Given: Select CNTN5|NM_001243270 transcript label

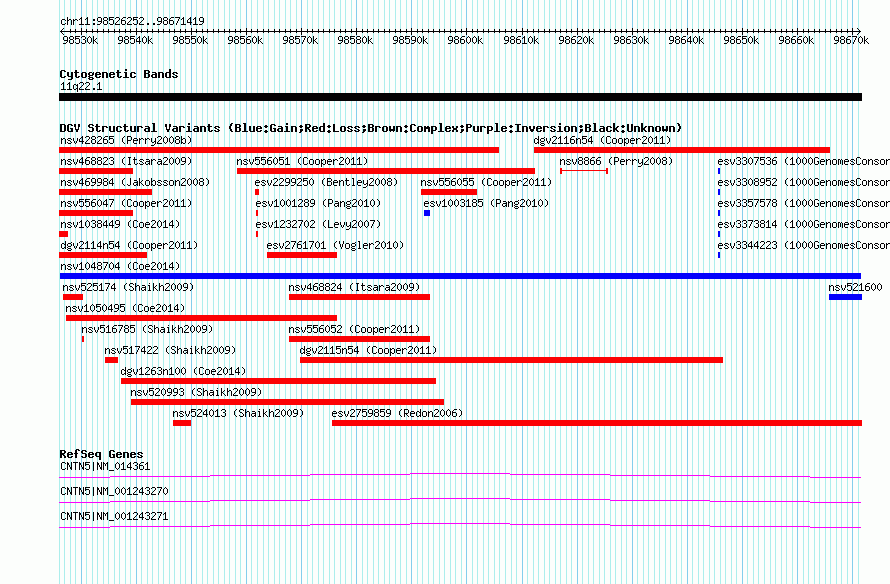Looking at the screenshot, I should tap(114, 491).
